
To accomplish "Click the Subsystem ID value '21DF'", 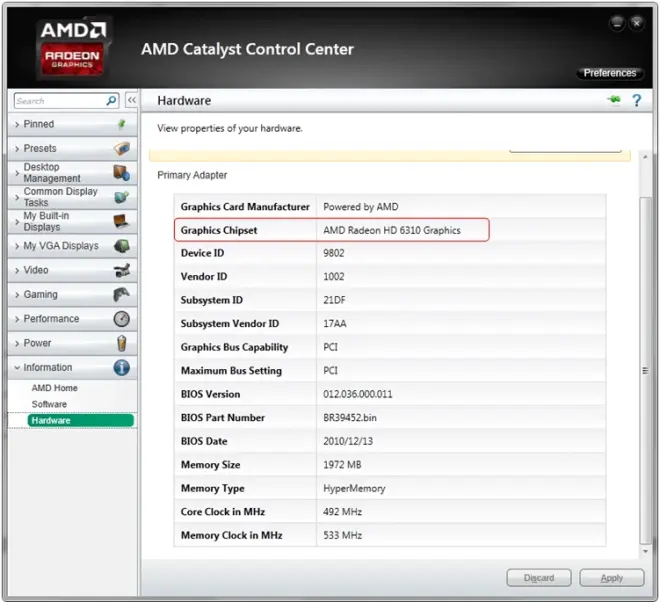I will tap(334, 300).
